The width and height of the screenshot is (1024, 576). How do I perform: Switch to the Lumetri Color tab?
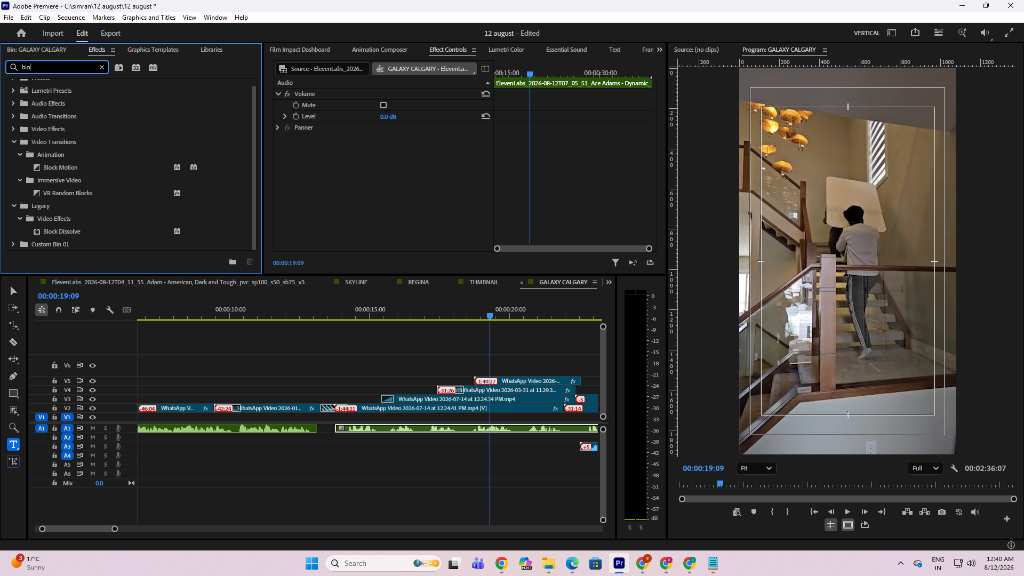tap(506, 50)
